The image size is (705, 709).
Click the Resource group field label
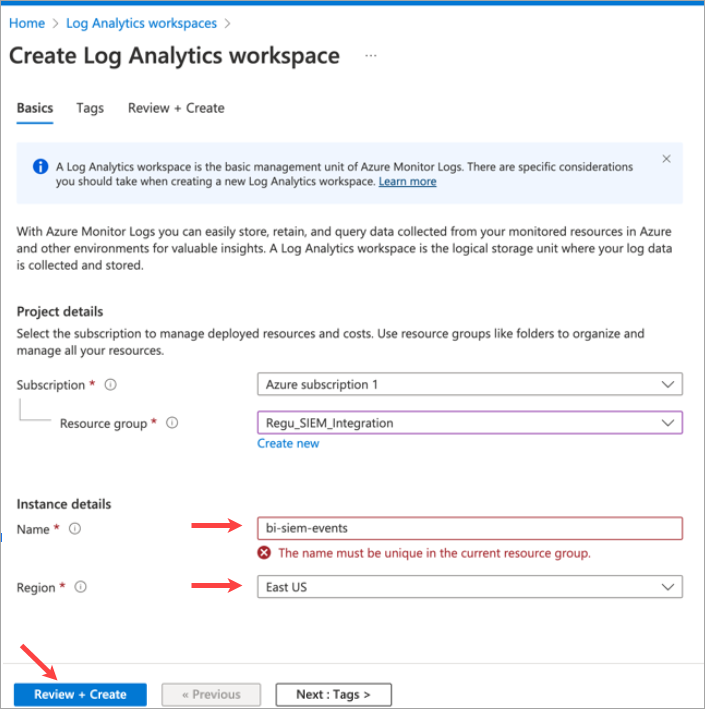click(104, 423)
